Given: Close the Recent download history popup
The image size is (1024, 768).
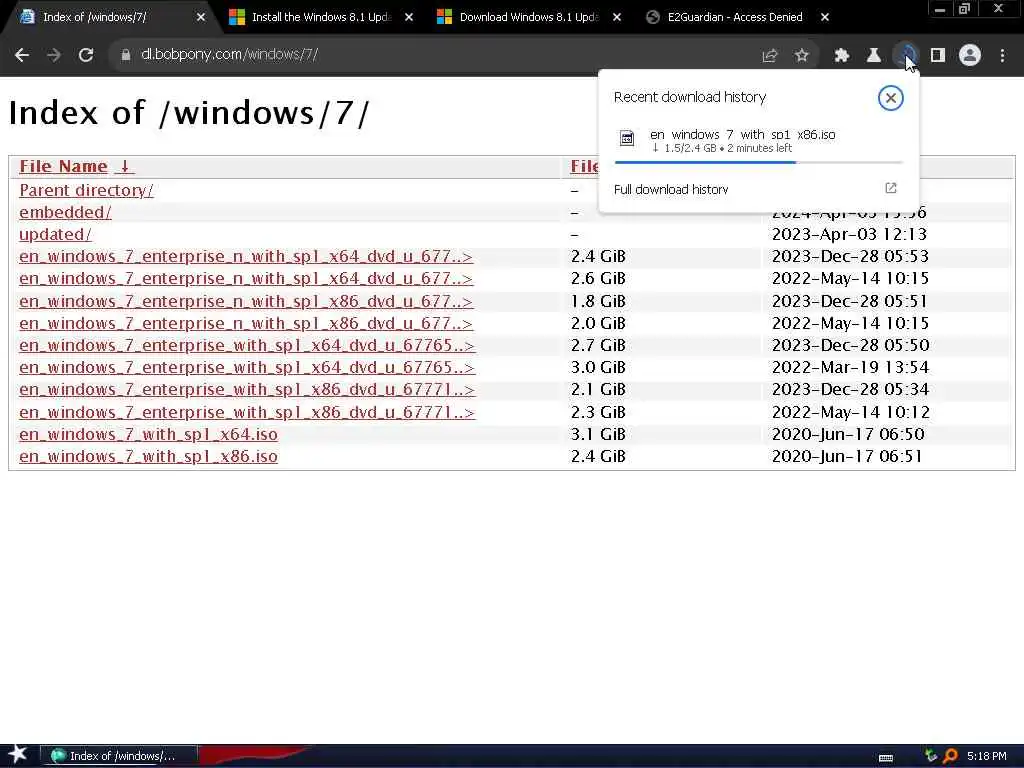Looking at the screenshot, I should coord(890,98).
